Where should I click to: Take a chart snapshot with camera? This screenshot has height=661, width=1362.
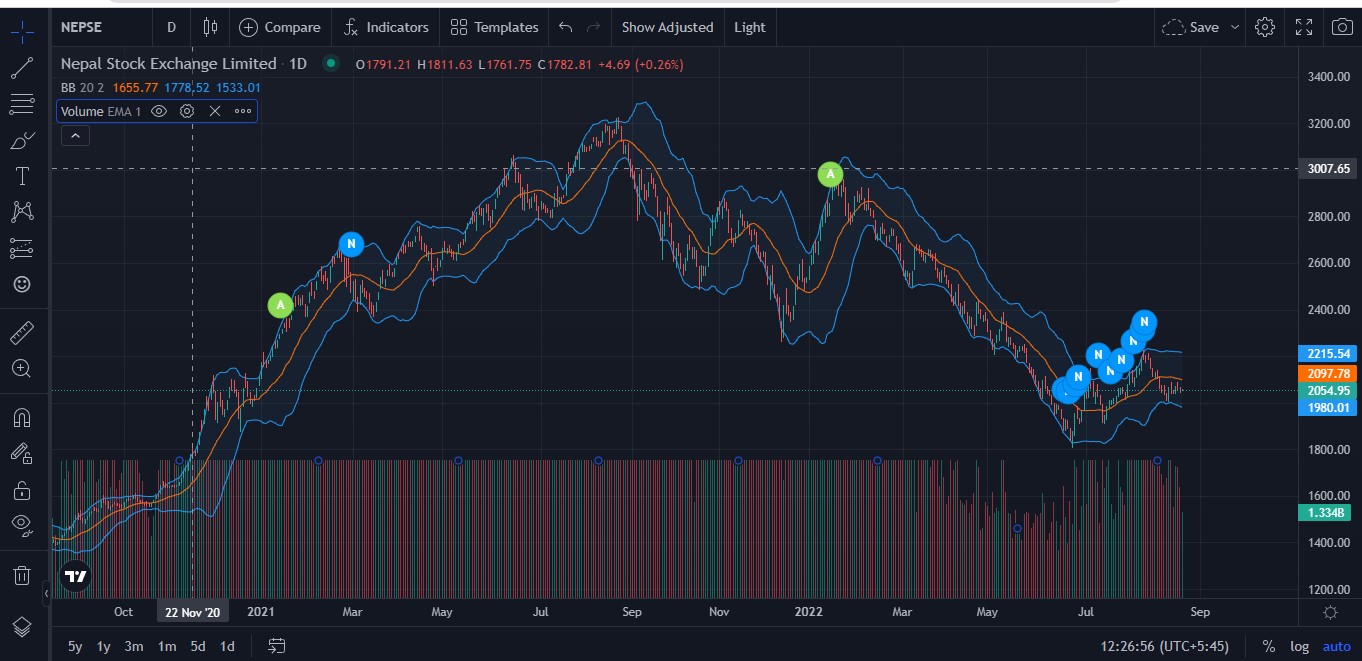coord(1341,27)
